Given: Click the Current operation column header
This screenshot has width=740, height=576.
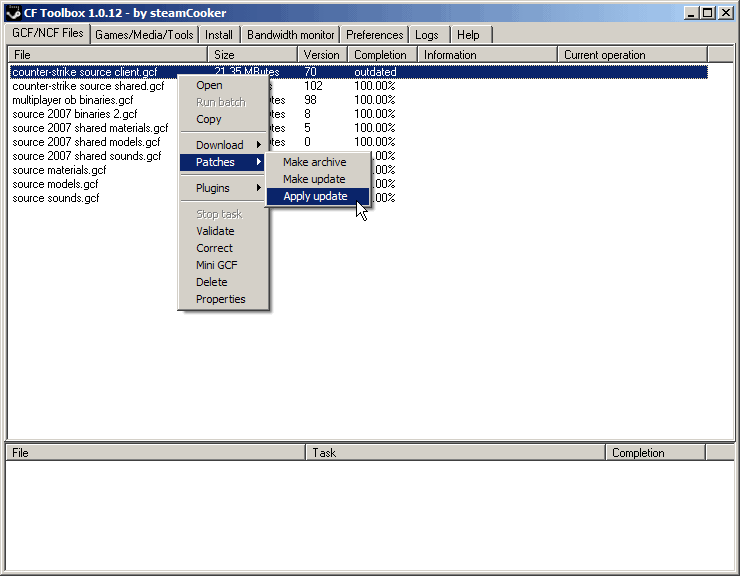Looking at the screenshot, I should click(x=632, y=55).
